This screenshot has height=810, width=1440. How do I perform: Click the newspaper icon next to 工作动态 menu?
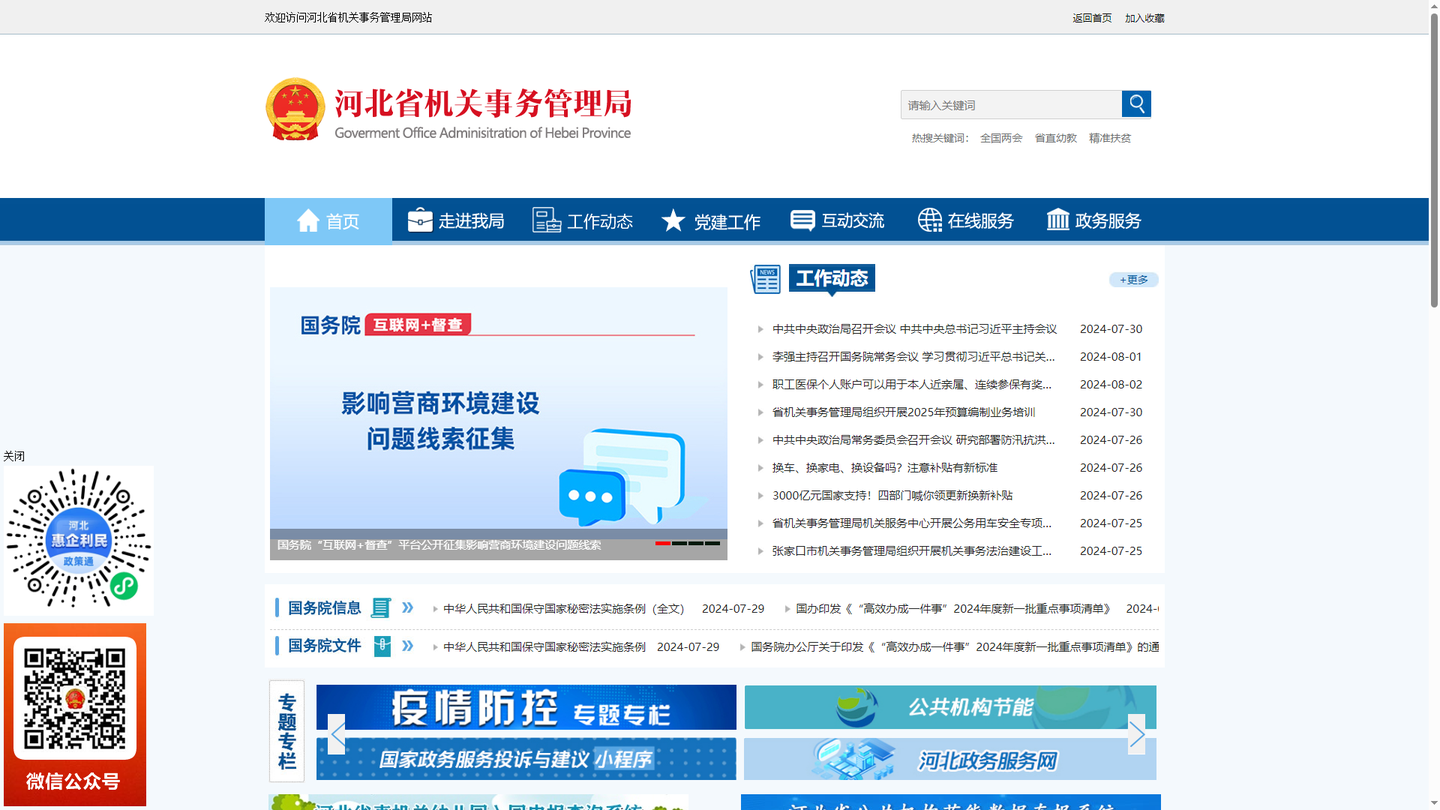(x=547, y=220)
